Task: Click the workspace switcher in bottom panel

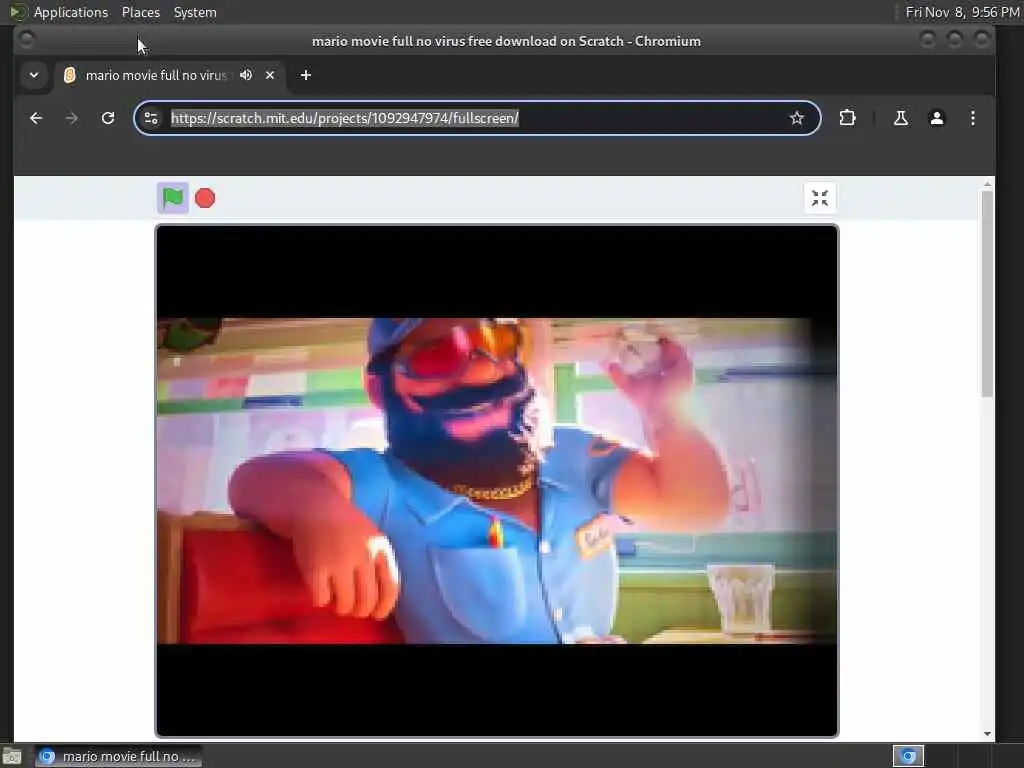Action: click(908, 756)
